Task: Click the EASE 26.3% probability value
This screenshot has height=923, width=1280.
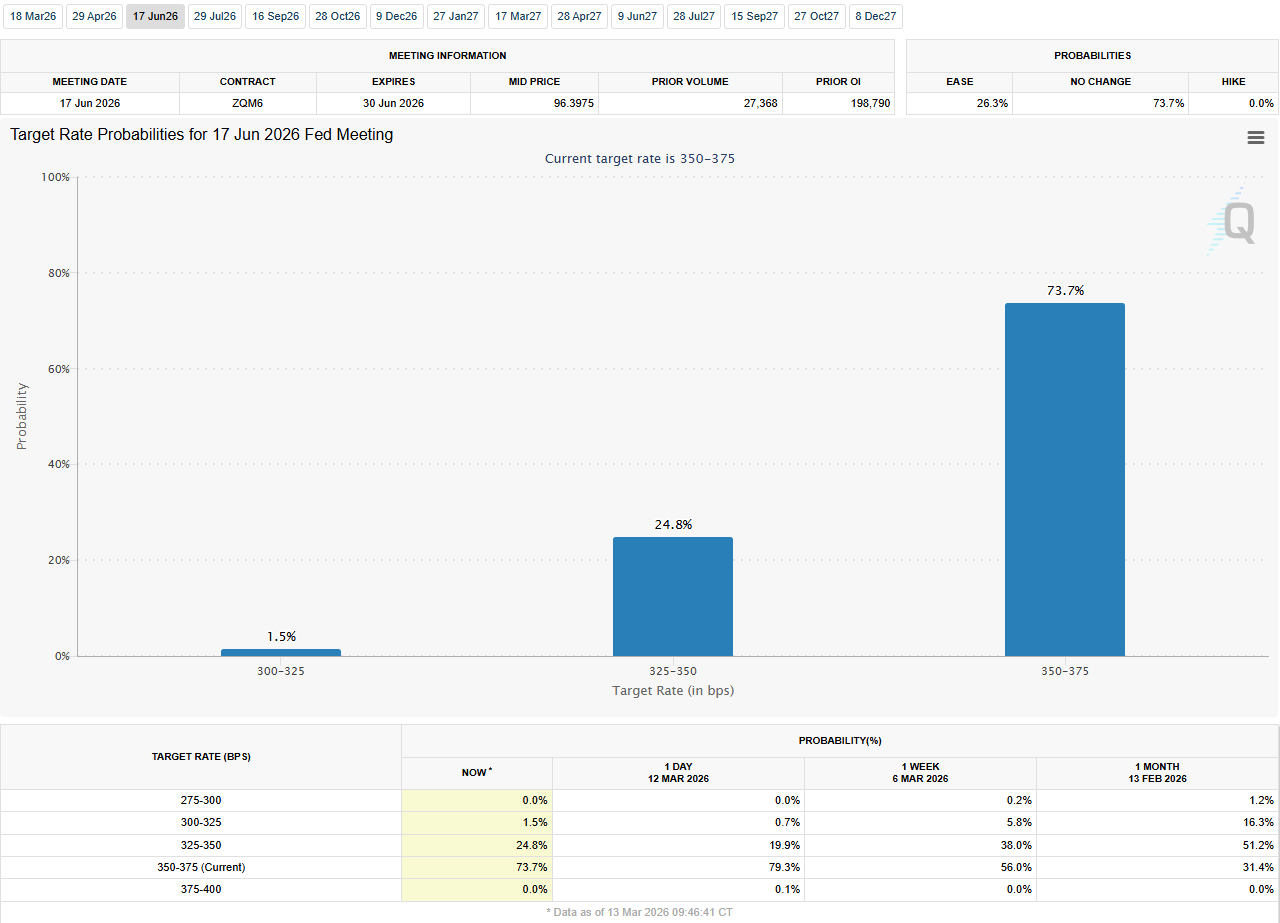Action: (959, 103)
